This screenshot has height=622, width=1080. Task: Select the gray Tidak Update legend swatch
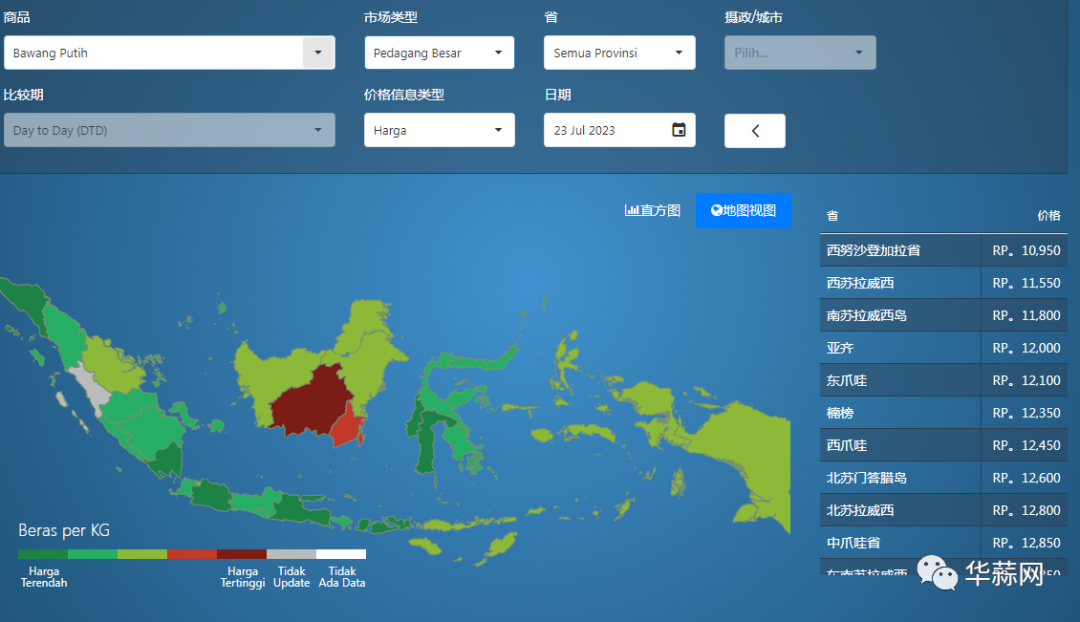(291, 554)
